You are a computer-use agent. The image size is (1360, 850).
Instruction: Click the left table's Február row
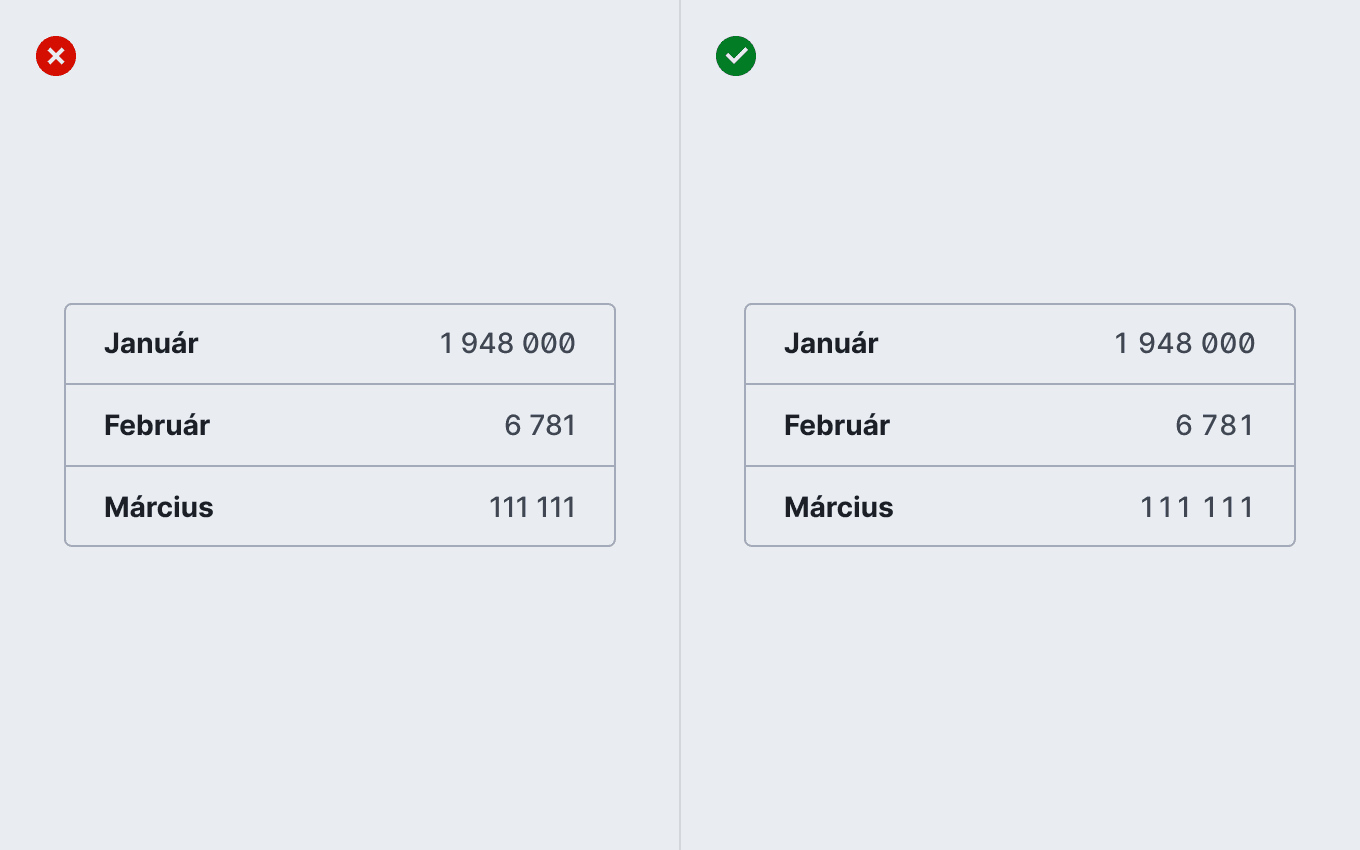(340, 425)
